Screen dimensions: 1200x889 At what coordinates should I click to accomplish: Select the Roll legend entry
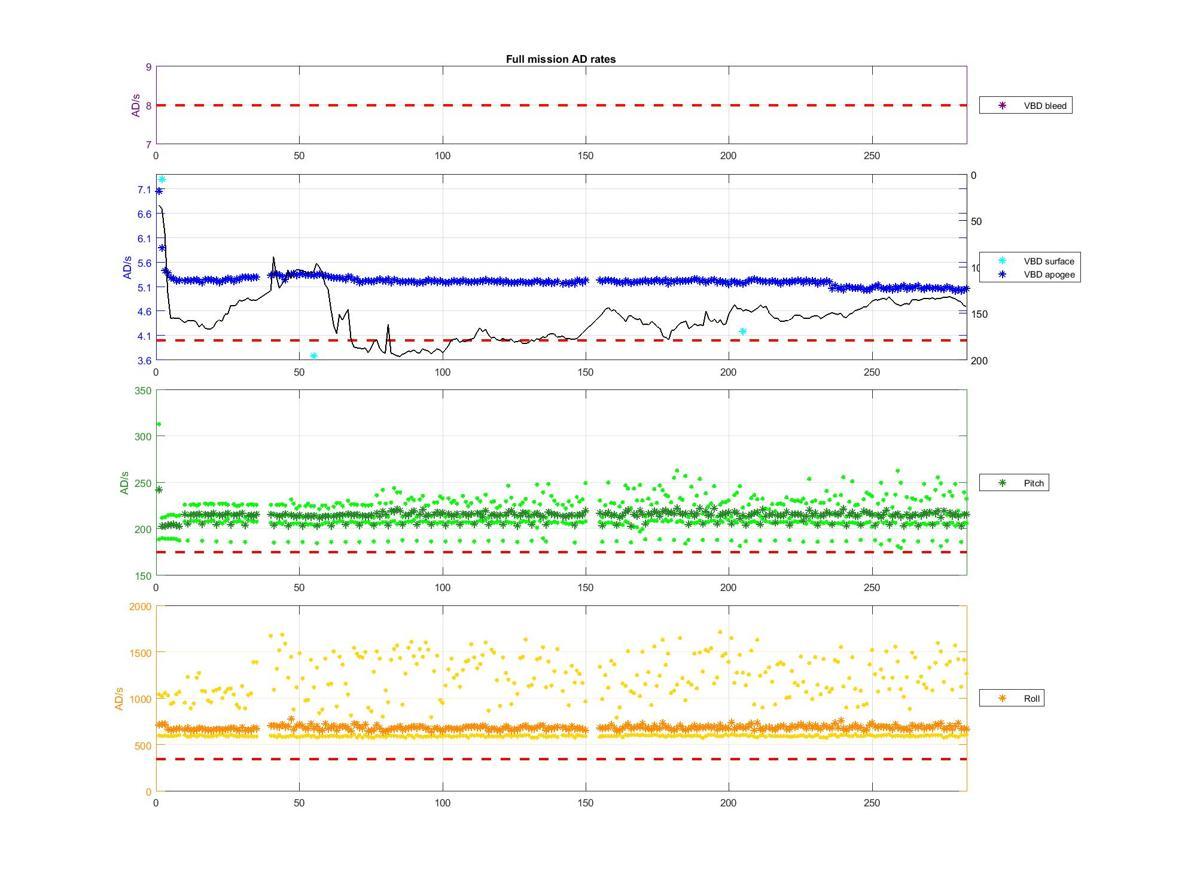(1013, 698)
